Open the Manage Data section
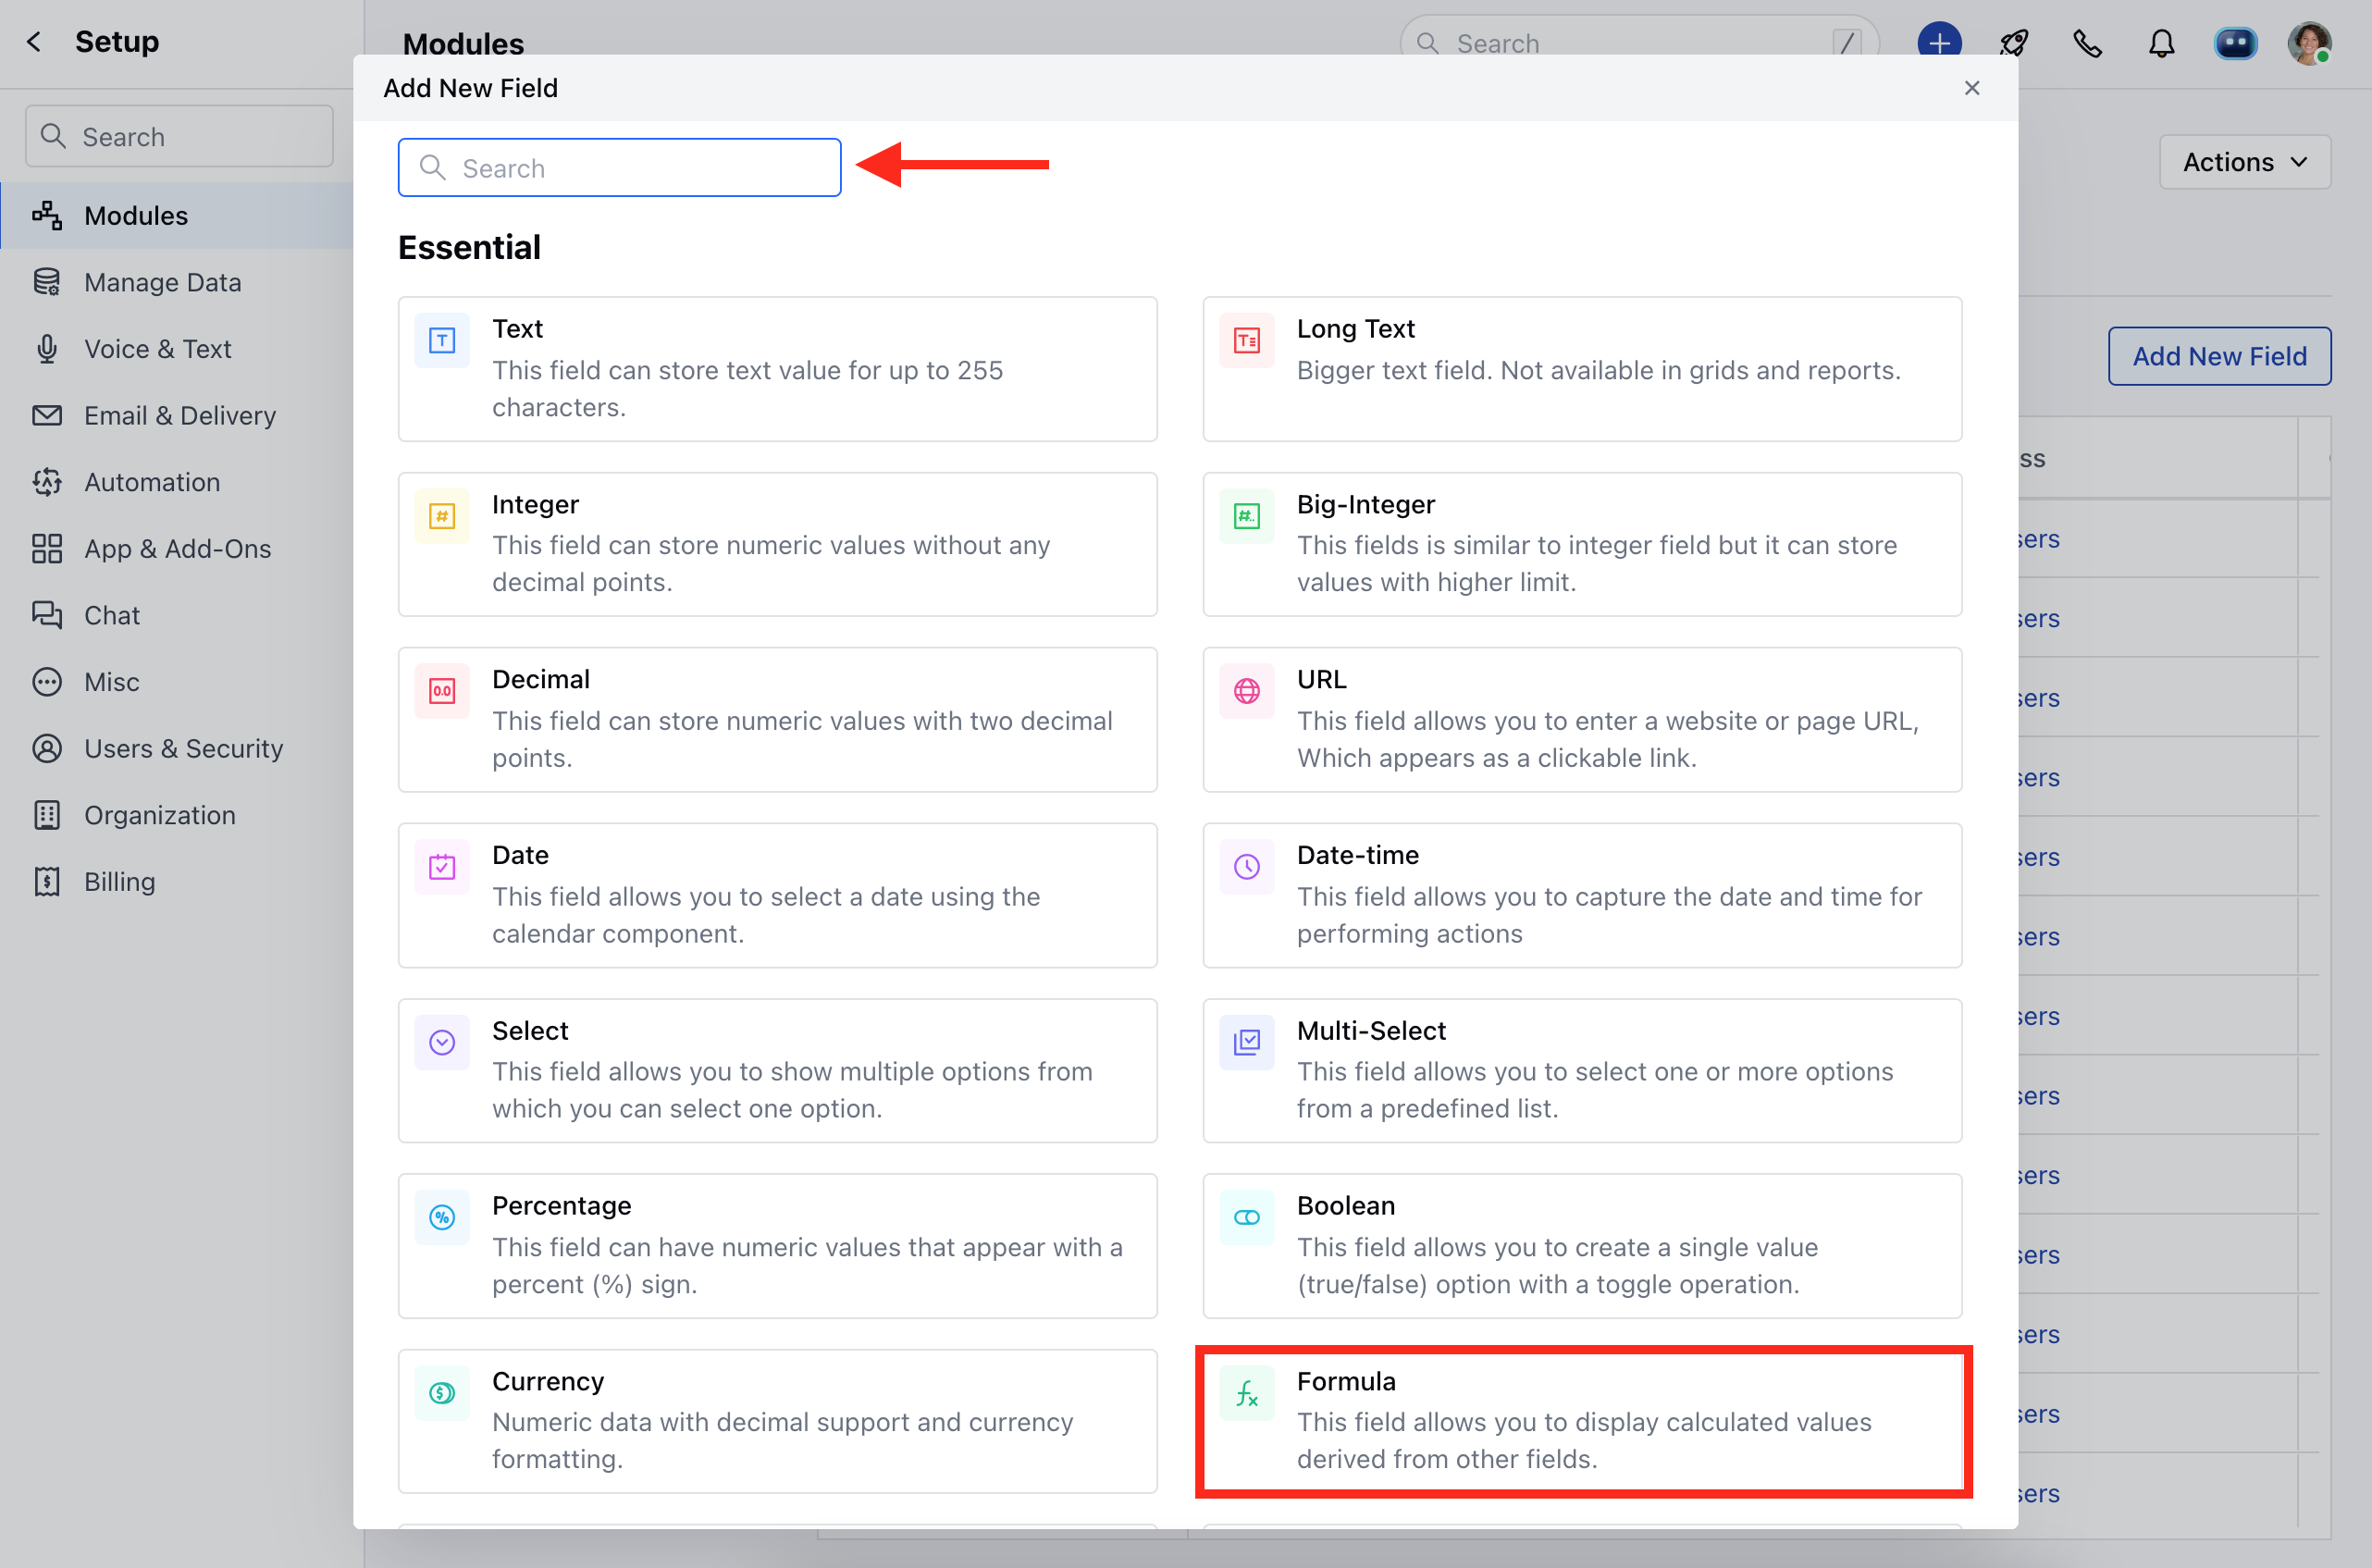The width and height of the screenshot is (2372, 1568). 162,281
